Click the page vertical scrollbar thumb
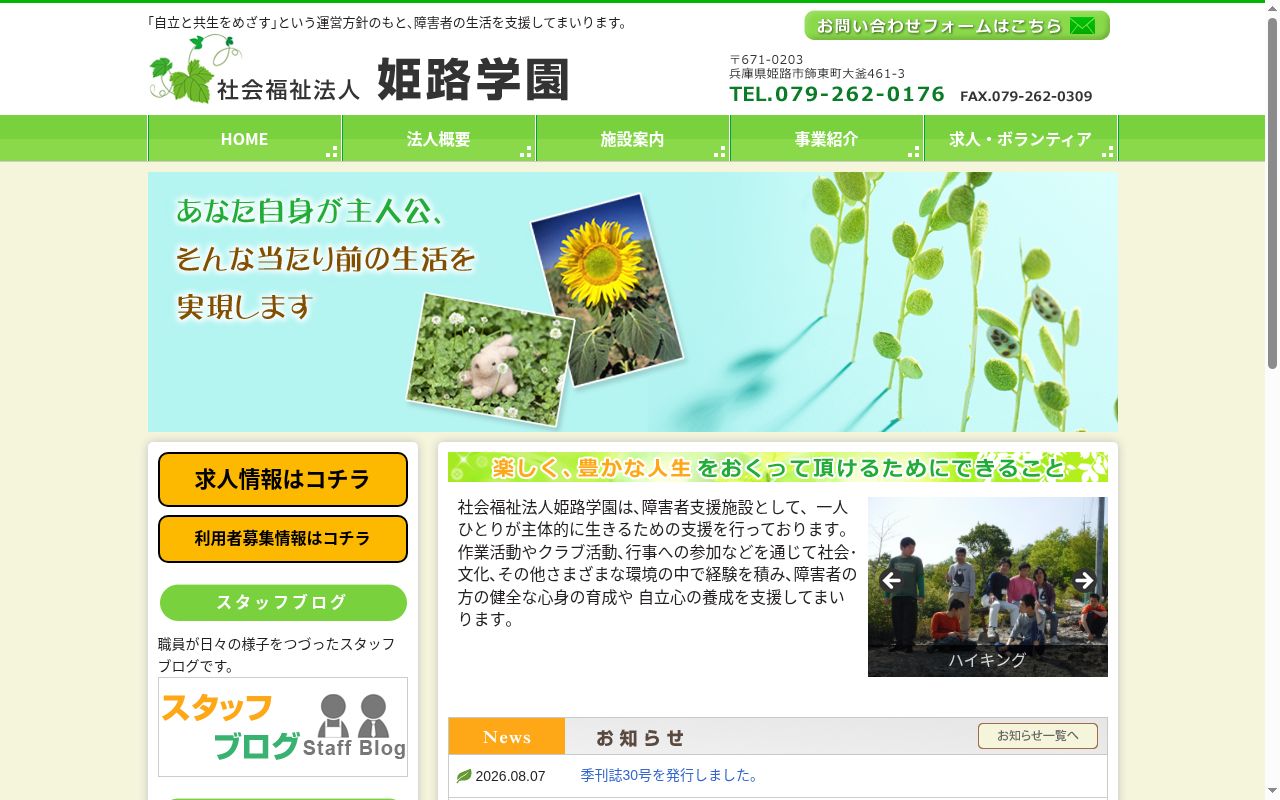 (1272, 195)
